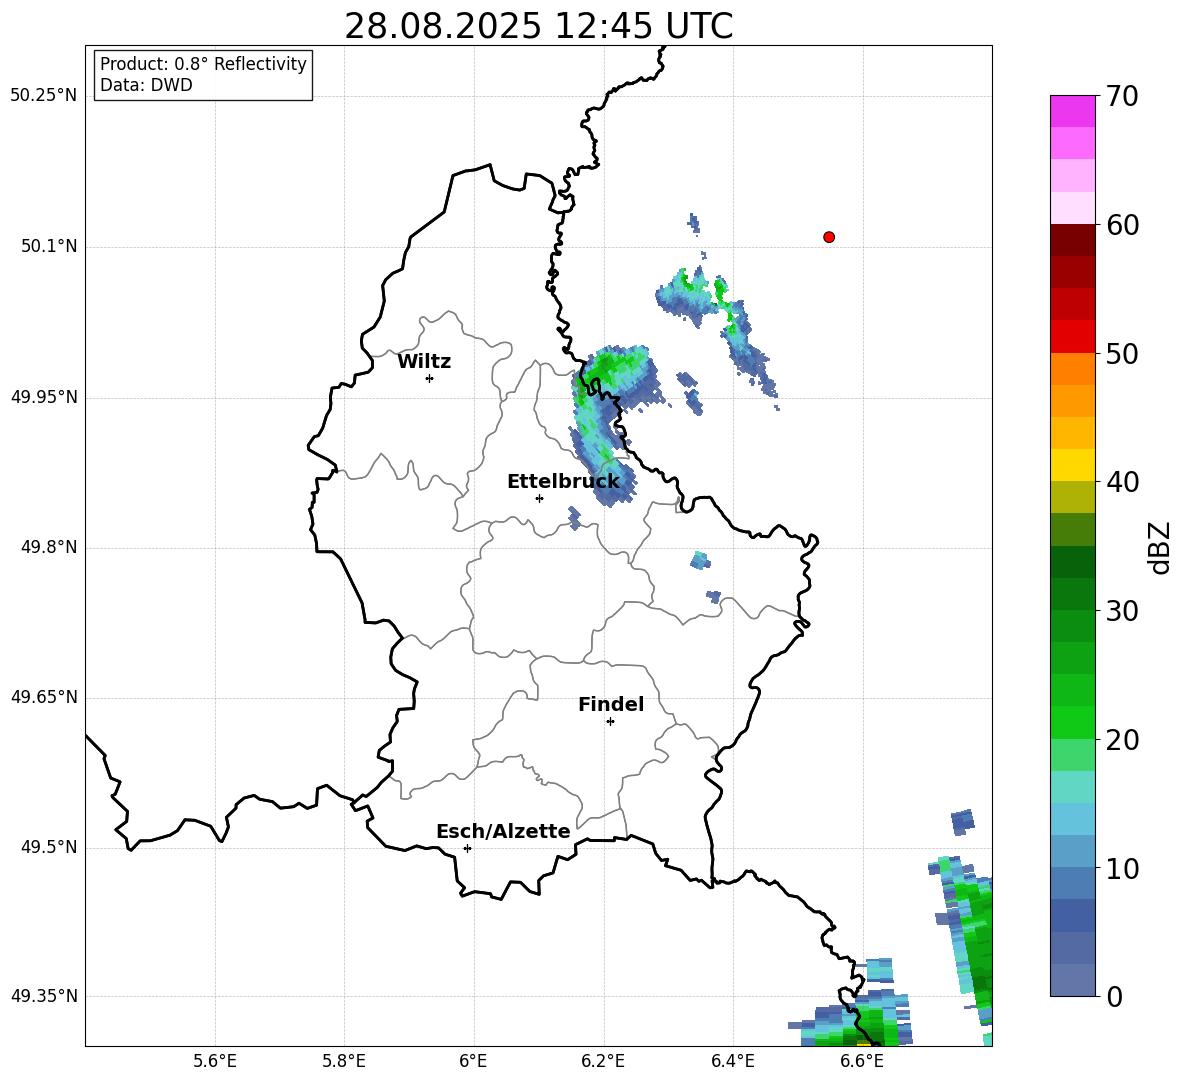This screenshot has width=1184, height=1081.
Task: Click the 50.25°N latitude label
Action: 43,96
